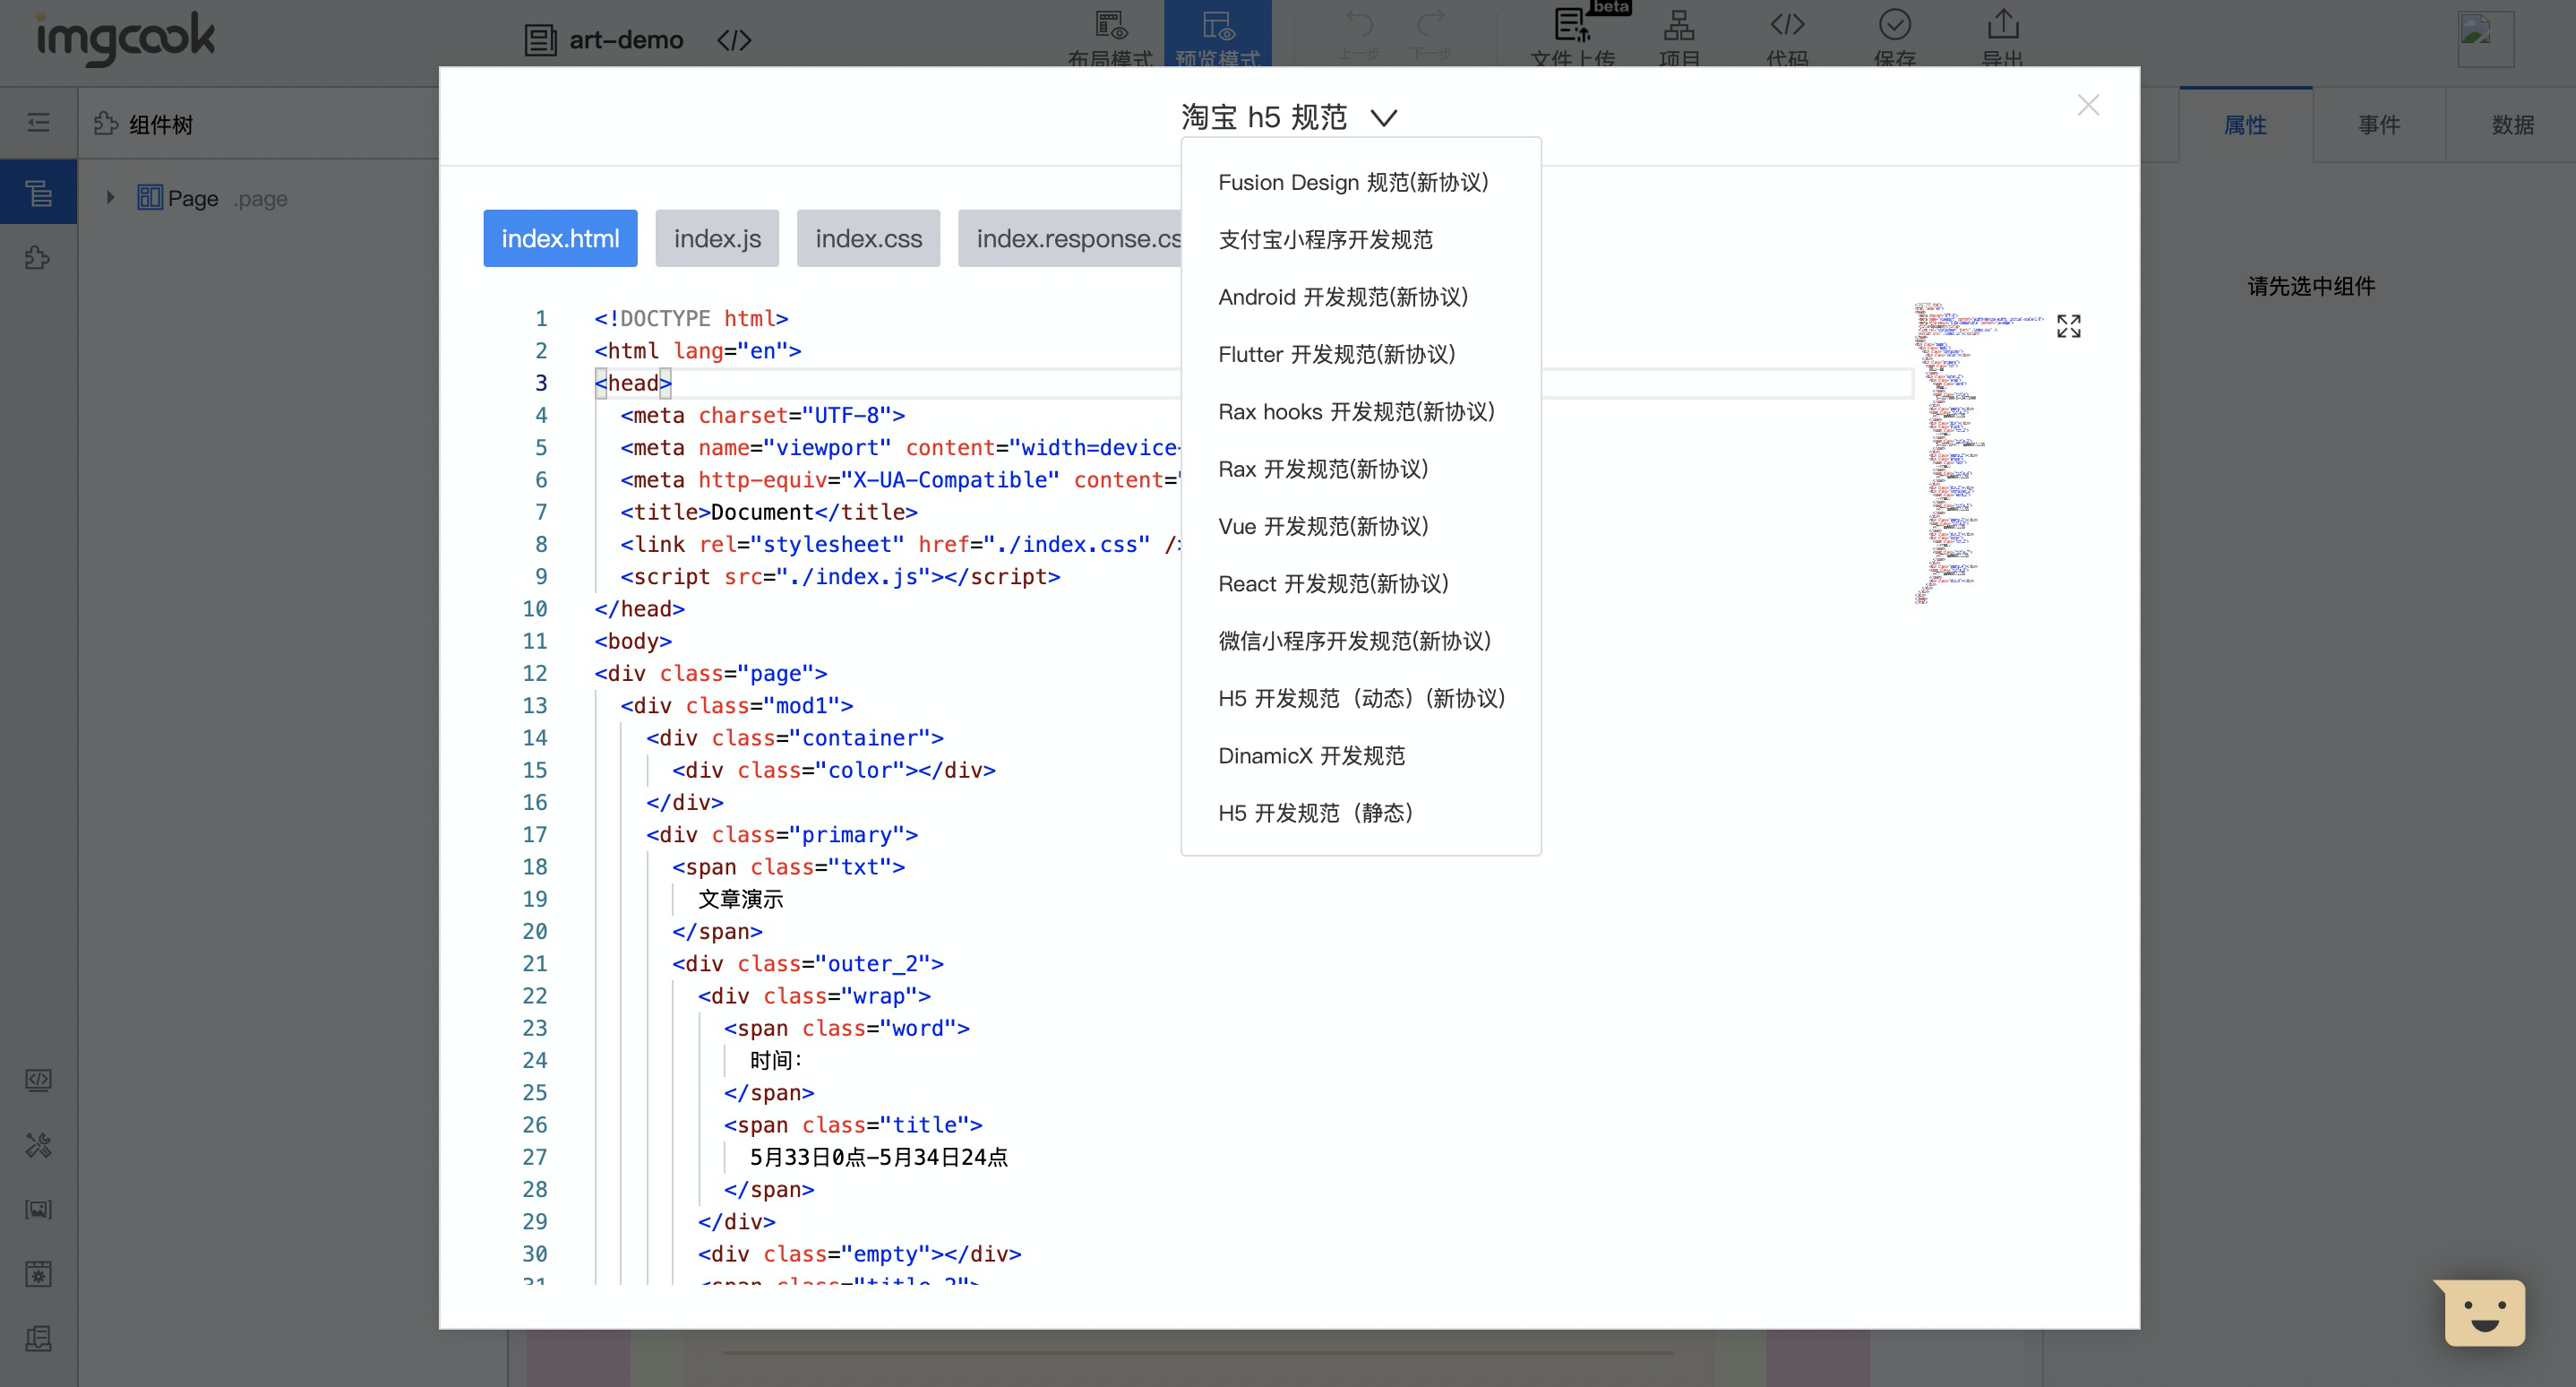Open the puzzle-piece components sidebar icon
Image resolution: width=2576 pixels, height=1387 pixels.
(x=38, y=258)
